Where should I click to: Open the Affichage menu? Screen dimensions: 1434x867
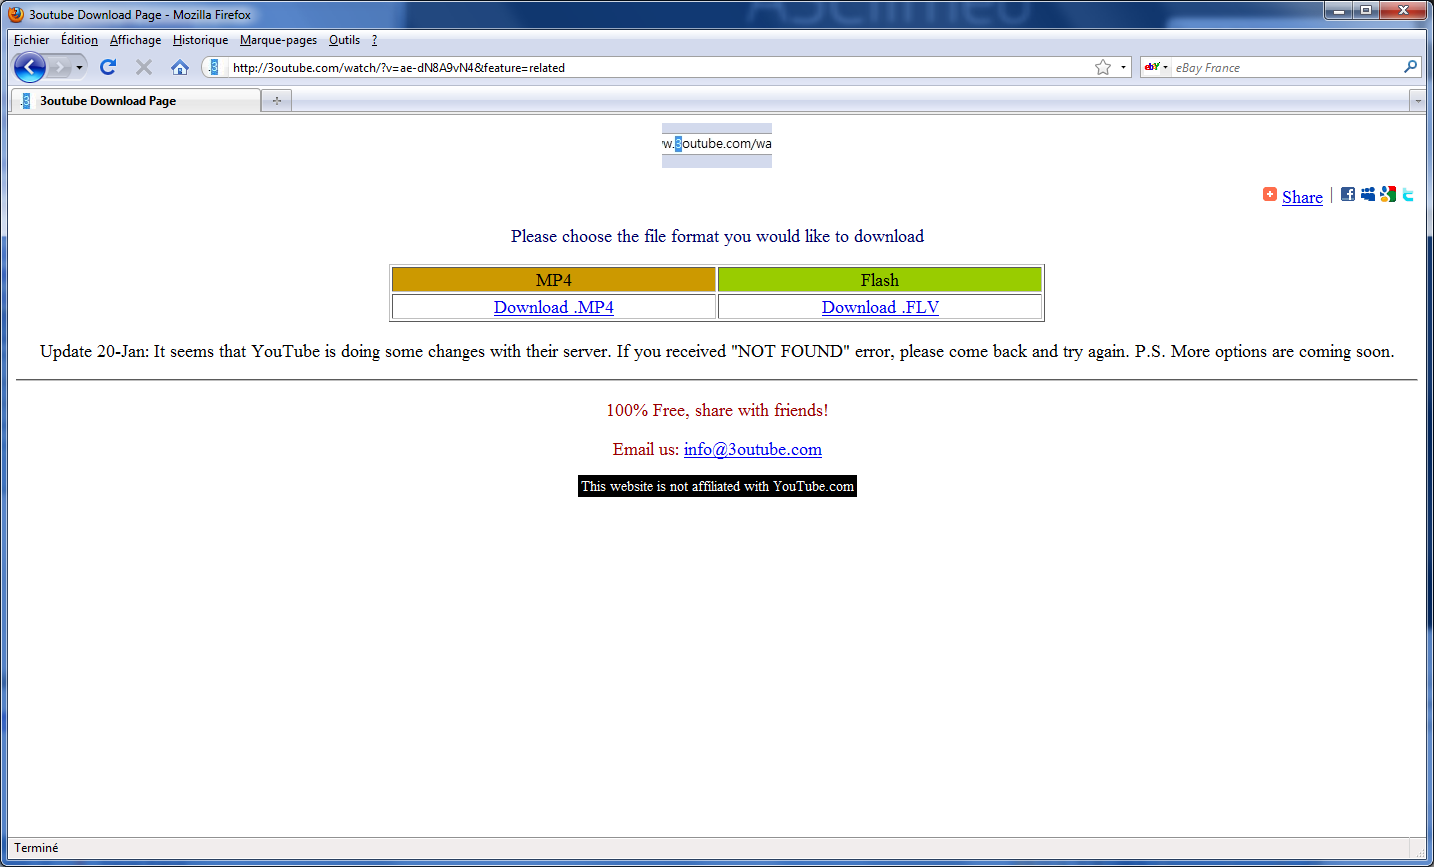click(x=135, y=40)
